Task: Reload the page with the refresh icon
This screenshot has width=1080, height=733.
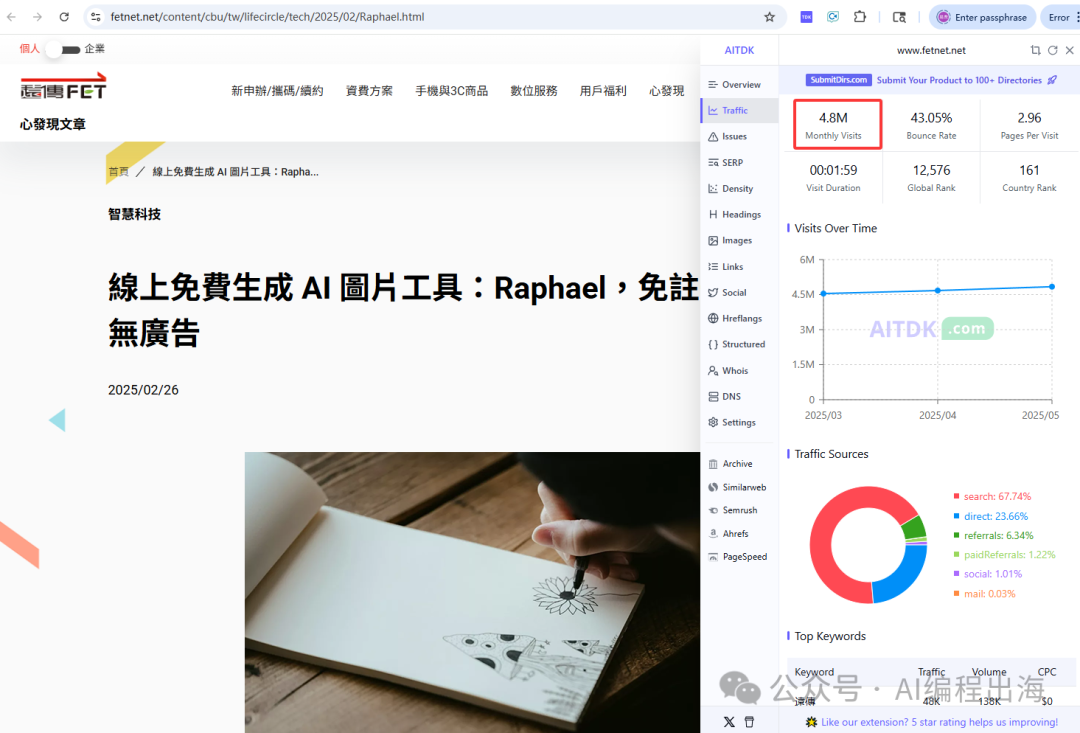Action: point(64,17)
